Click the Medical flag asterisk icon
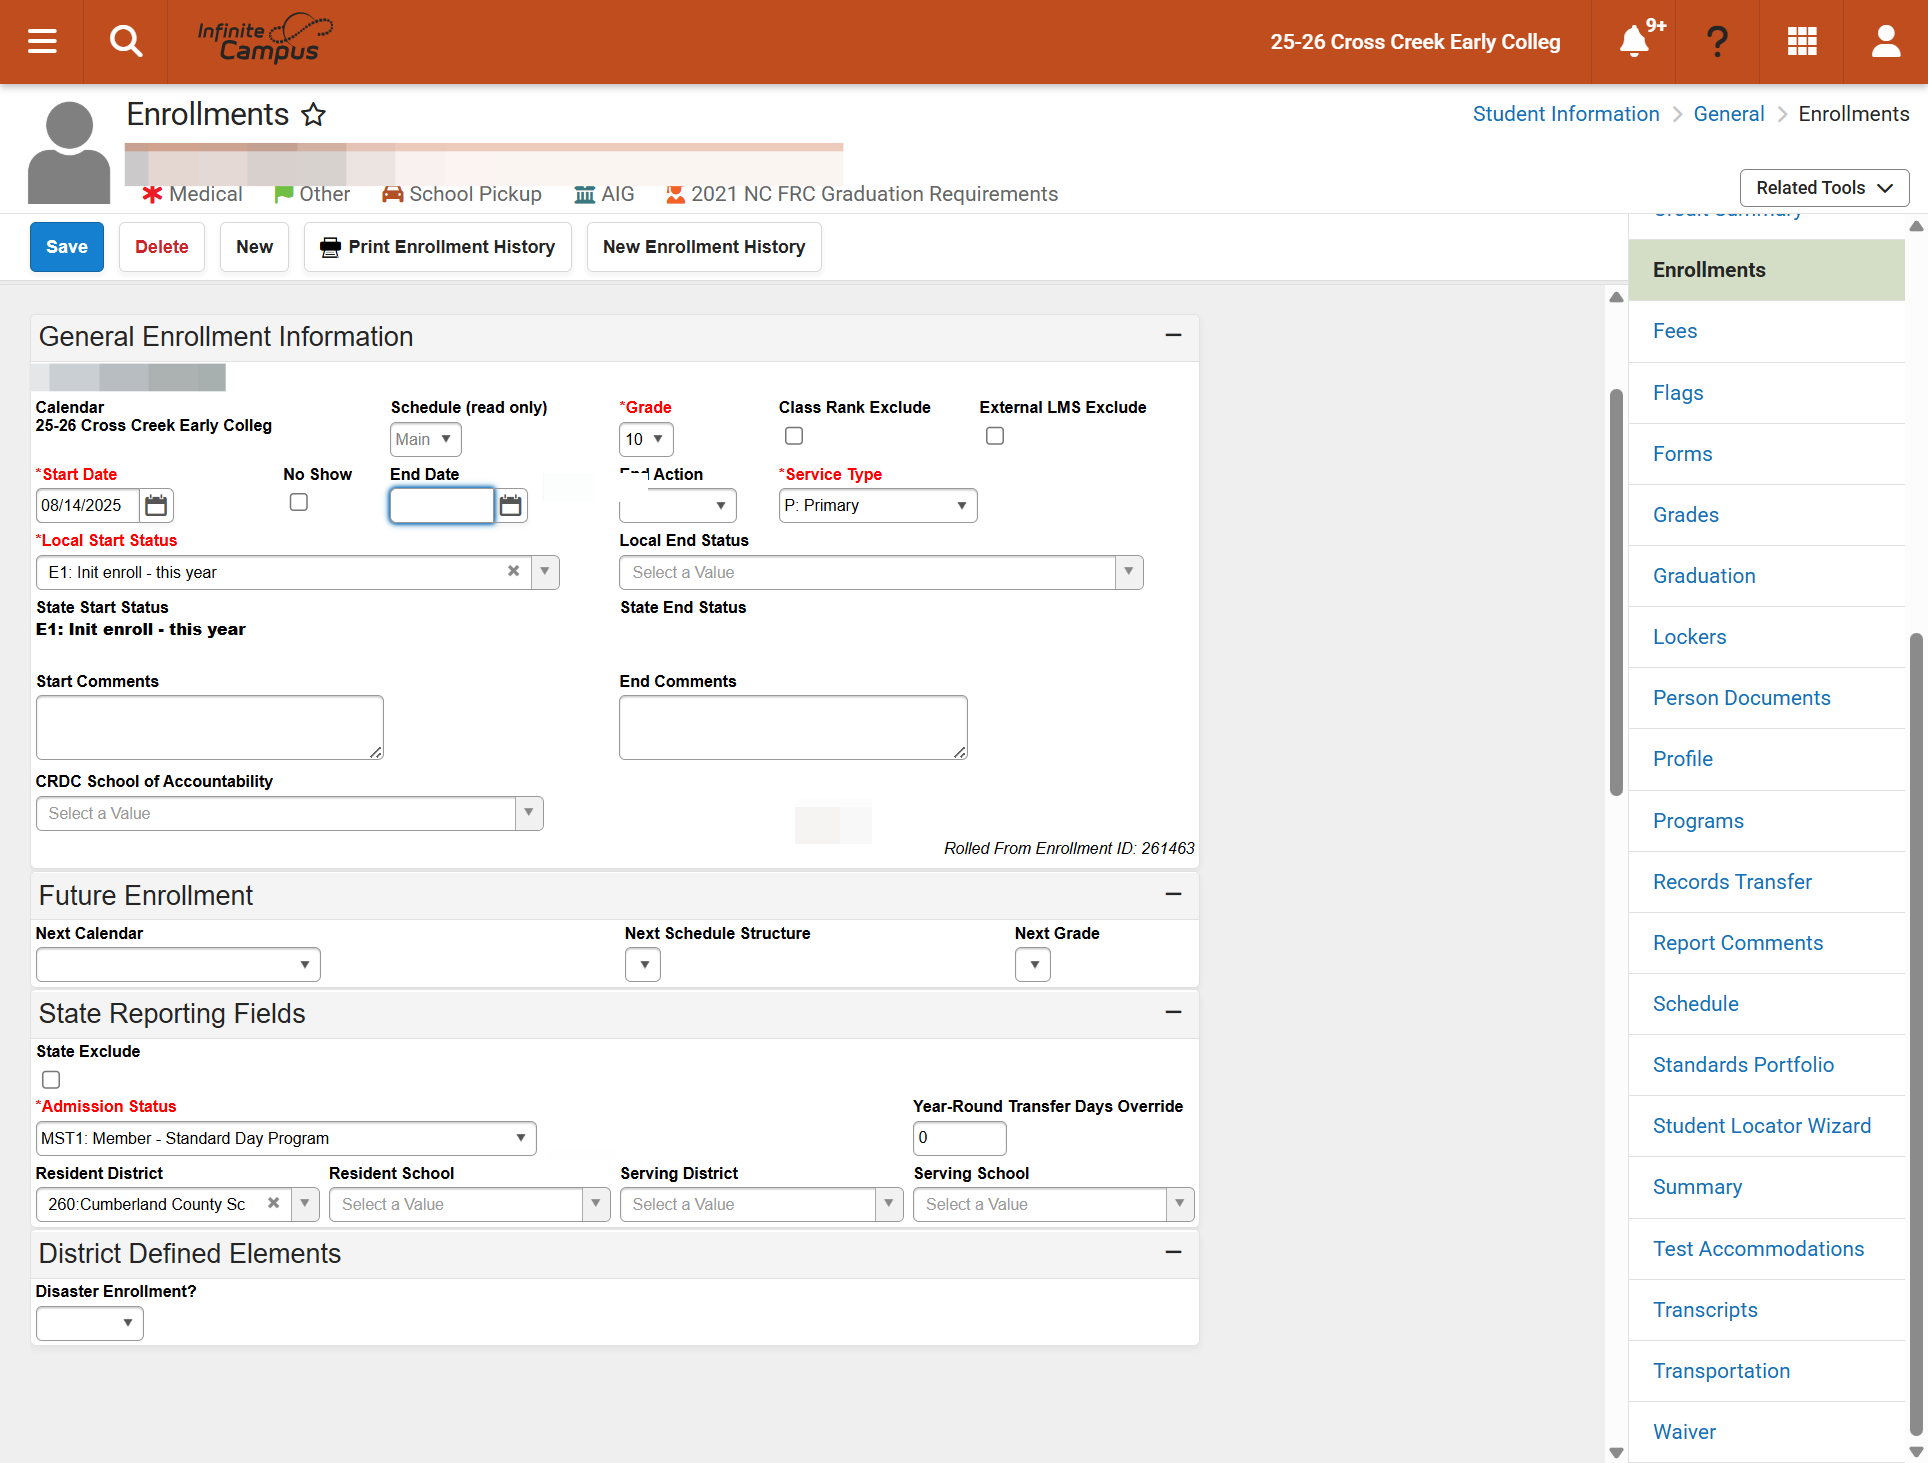1928x1463 pixels. 152,194
